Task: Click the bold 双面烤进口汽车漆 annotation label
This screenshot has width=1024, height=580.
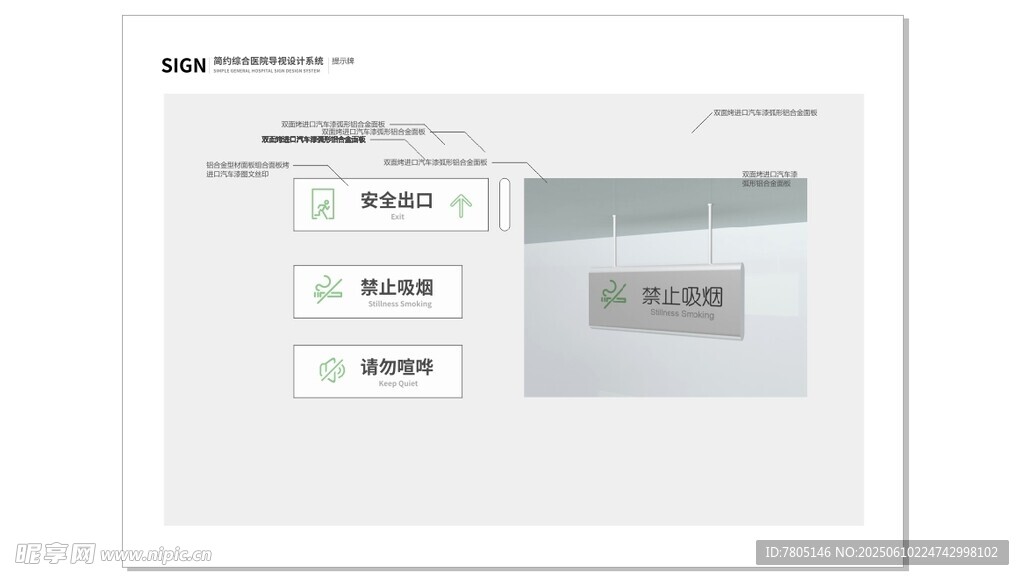Action: point(313,140)
